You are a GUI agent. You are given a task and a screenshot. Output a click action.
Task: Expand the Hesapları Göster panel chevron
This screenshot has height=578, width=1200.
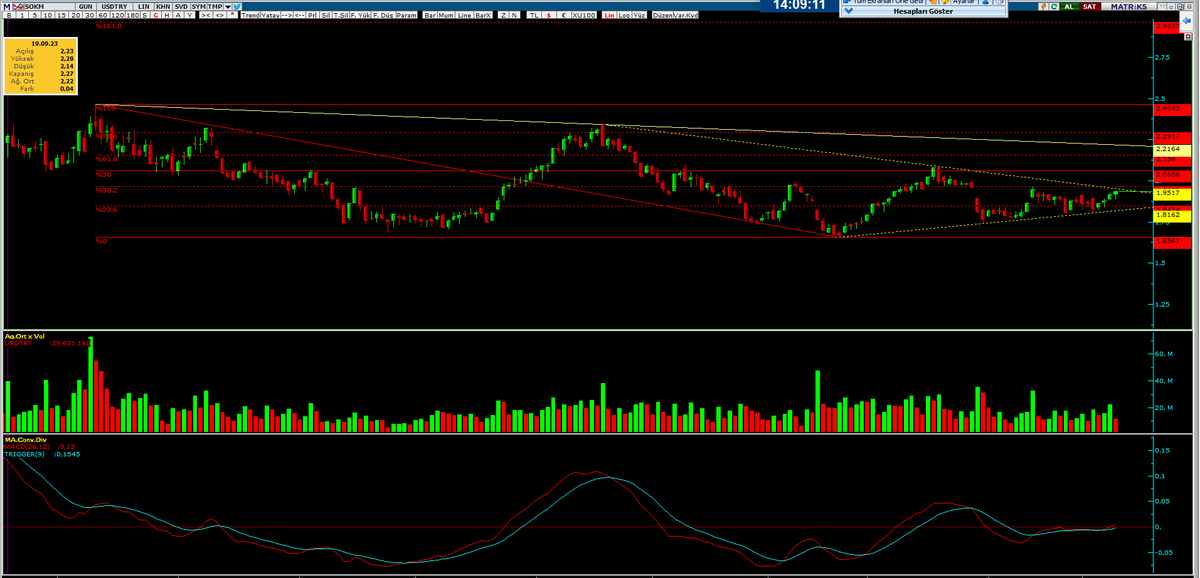point(849,11)
